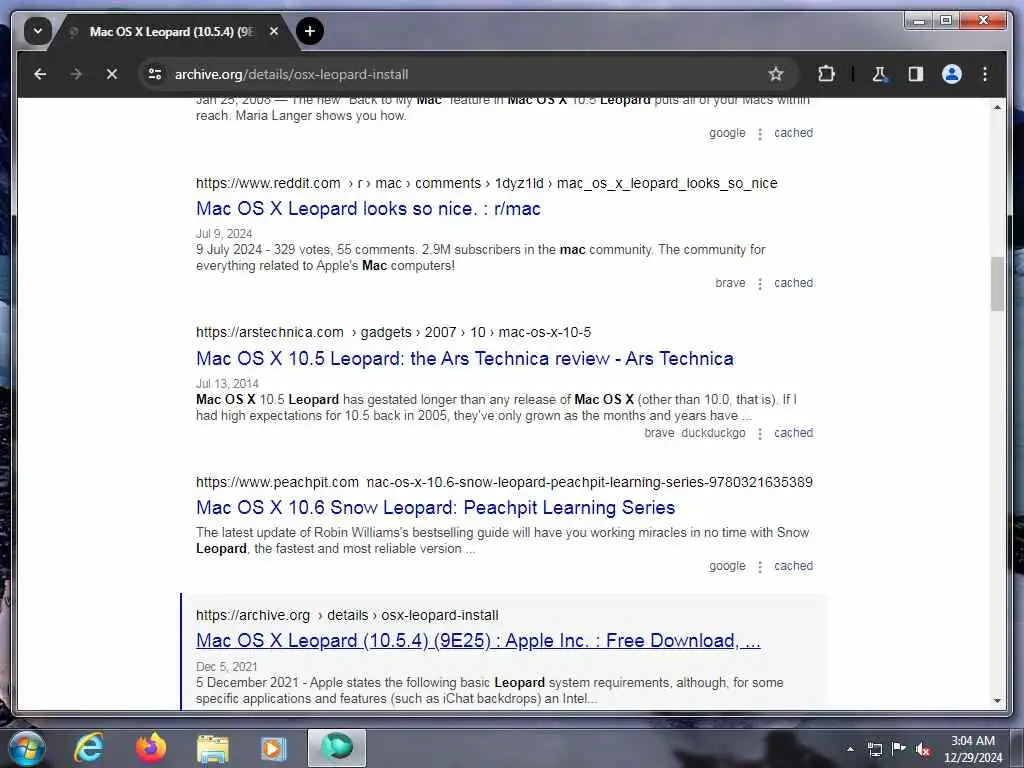
Task: Select the Mac OS X Leopard (10.5.4) tab
Action: point(172,31)
